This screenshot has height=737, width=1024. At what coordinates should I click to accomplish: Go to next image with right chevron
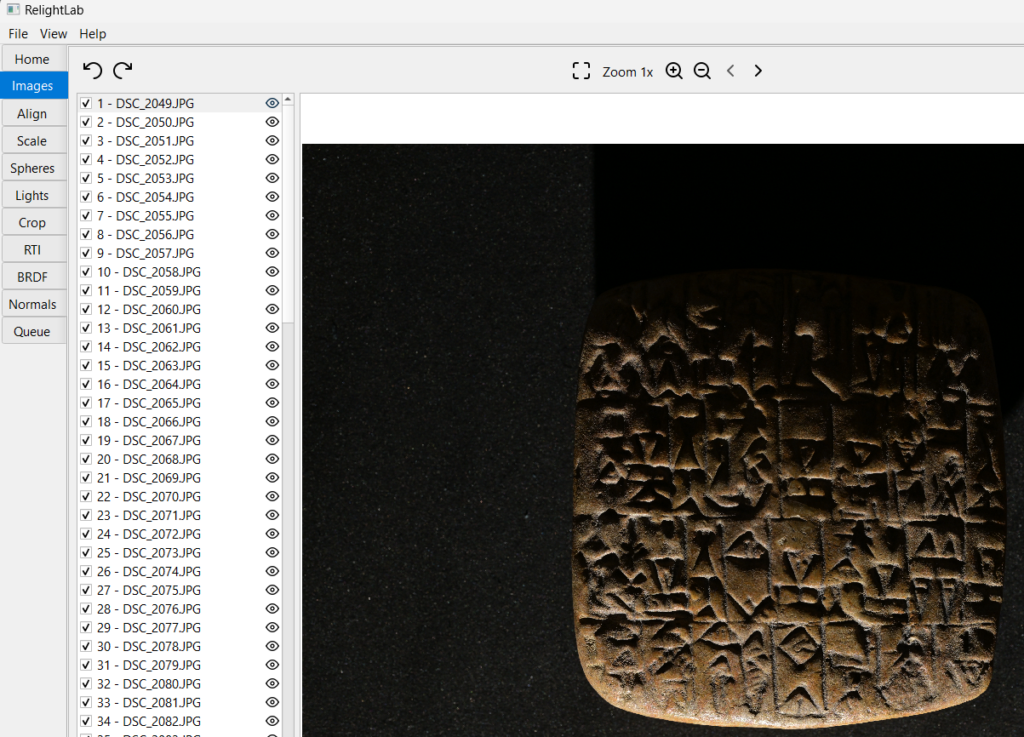click(x=758, y=71)
